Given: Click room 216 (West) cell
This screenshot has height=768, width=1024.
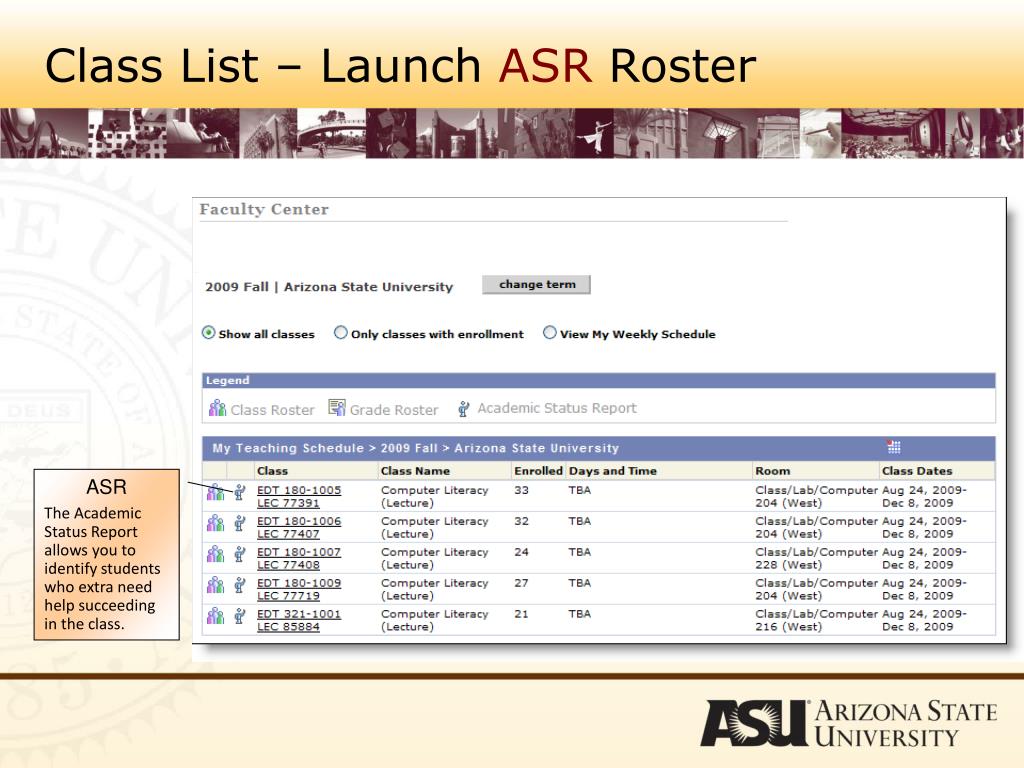Looking at the screenshot, I should (x=816, y=620).
